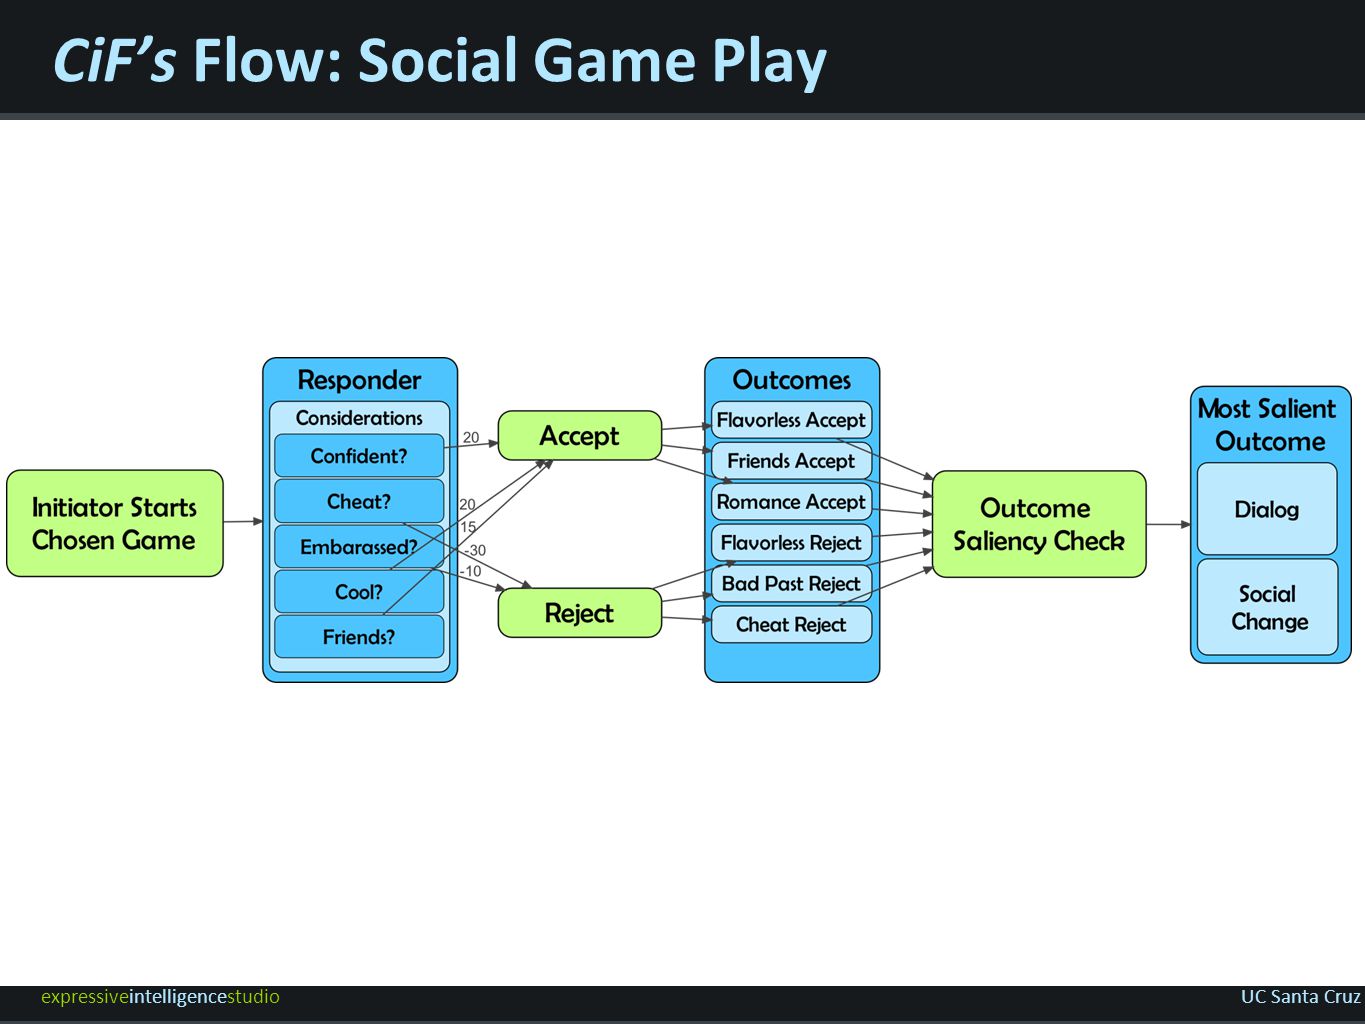
Task: Click the 15 edge weight label
Action: click(x=468, y=527)
